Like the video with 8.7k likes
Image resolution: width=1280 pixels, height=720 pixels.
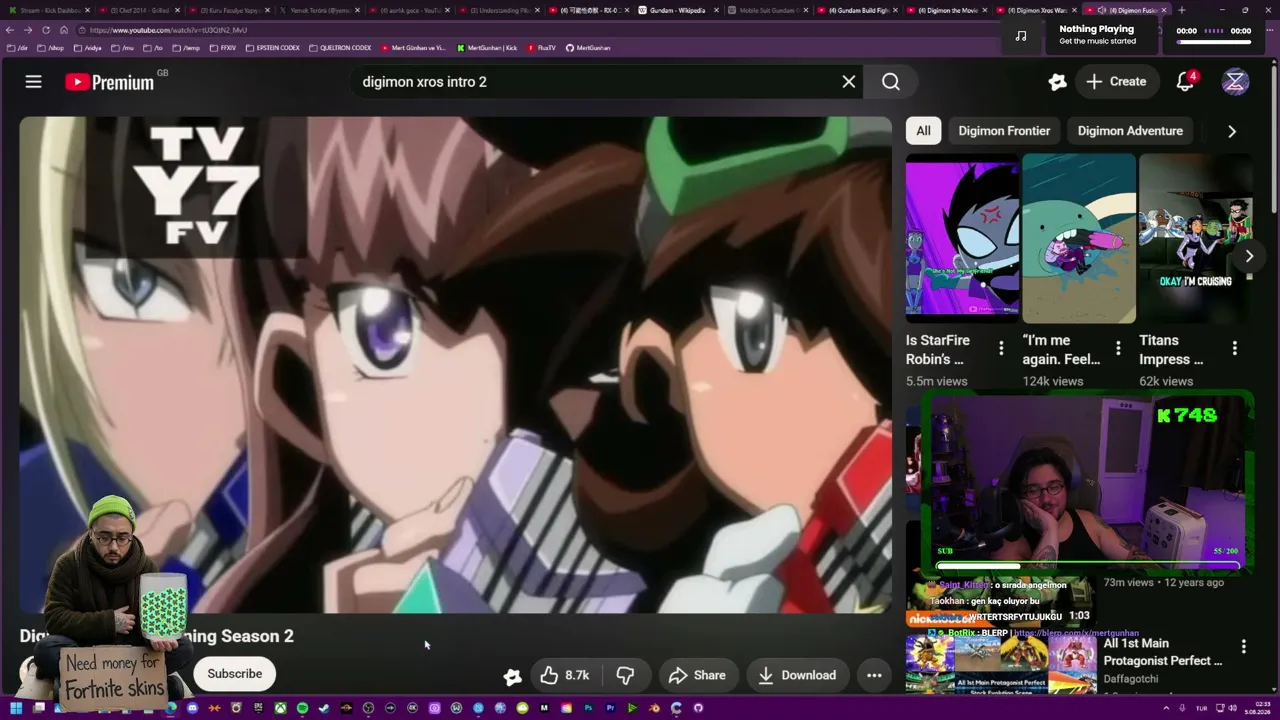pyautogui.click(x=563, y=675)
